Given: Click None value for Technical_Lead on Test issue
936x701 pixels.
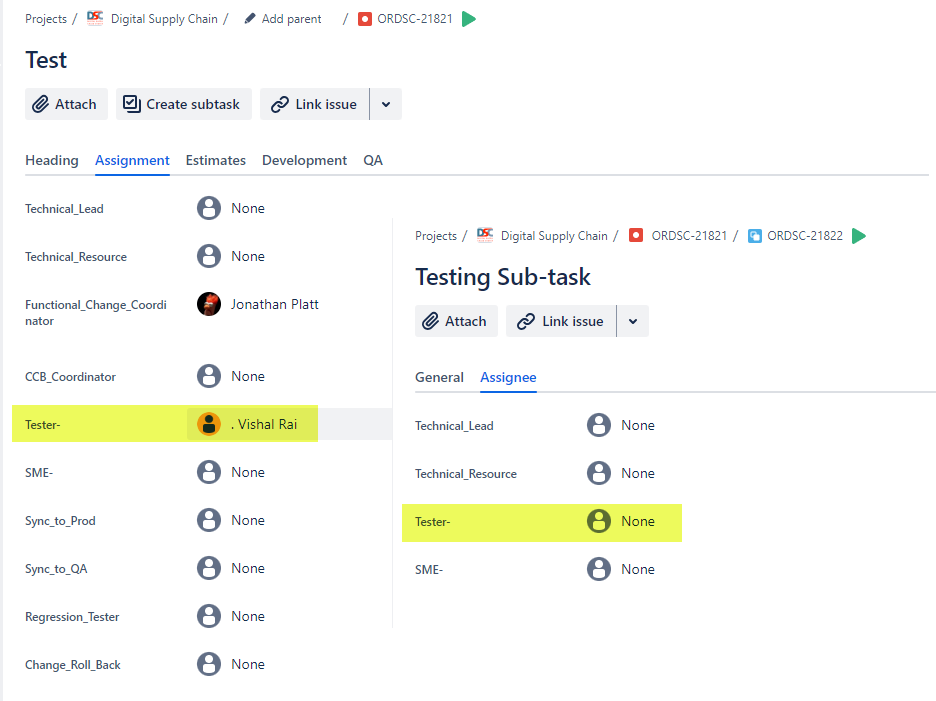Looking at the screenshot, I should pyautogui.click(x=248, y=208).
